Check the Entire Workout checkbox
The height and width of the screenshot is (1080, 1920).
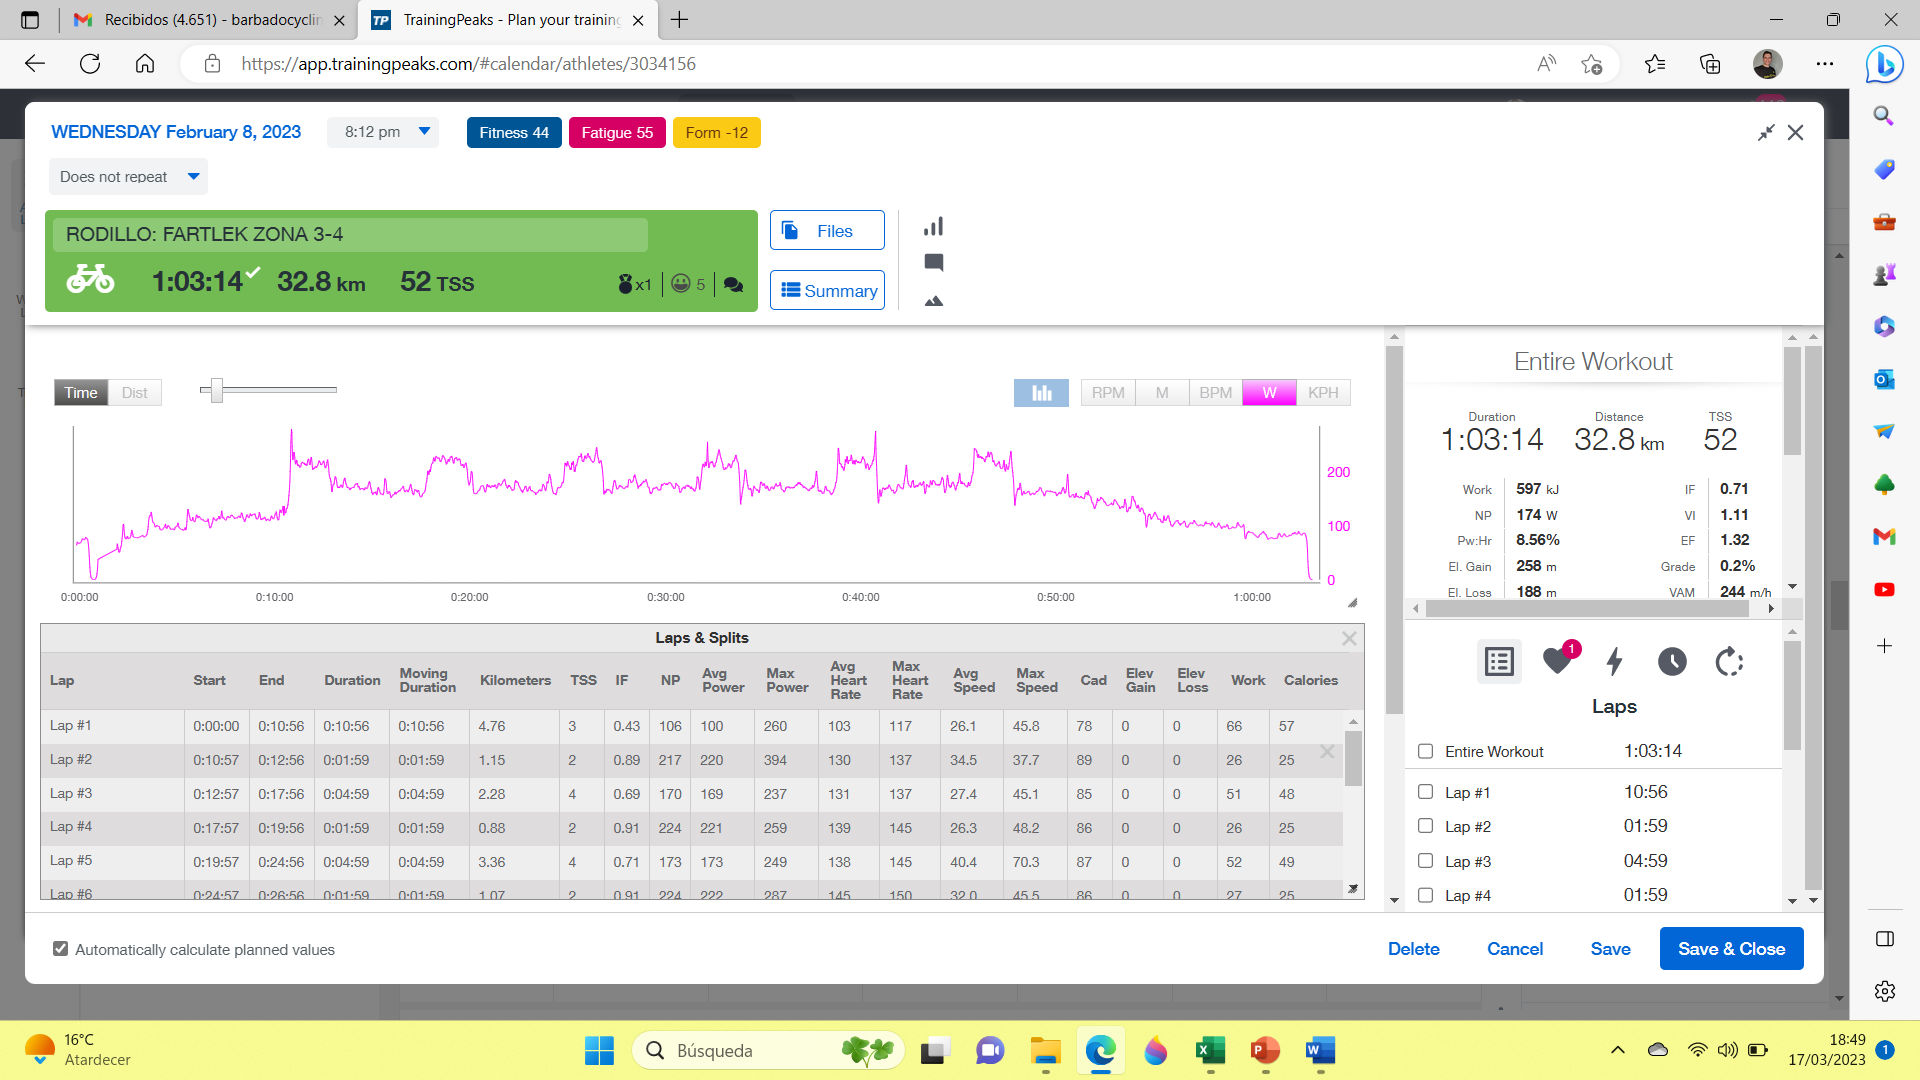pyautogui.click(x=1426, y=751)
